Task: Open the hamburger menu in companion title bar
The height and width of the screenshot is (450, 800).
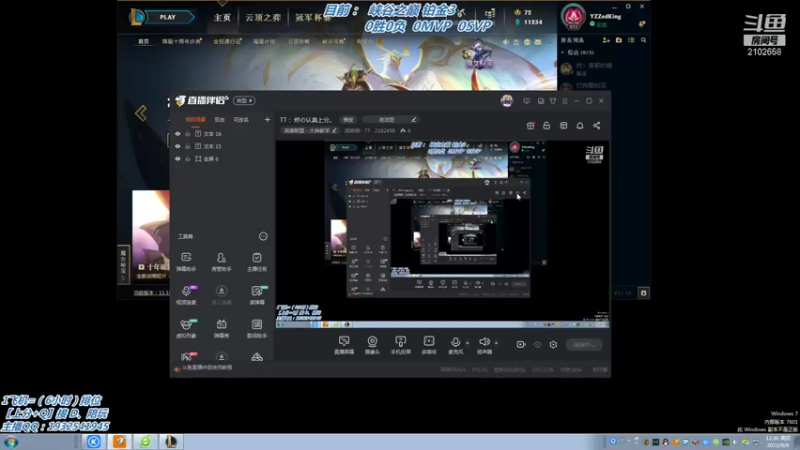Action: pyautogui.click(x=565, y=101)
